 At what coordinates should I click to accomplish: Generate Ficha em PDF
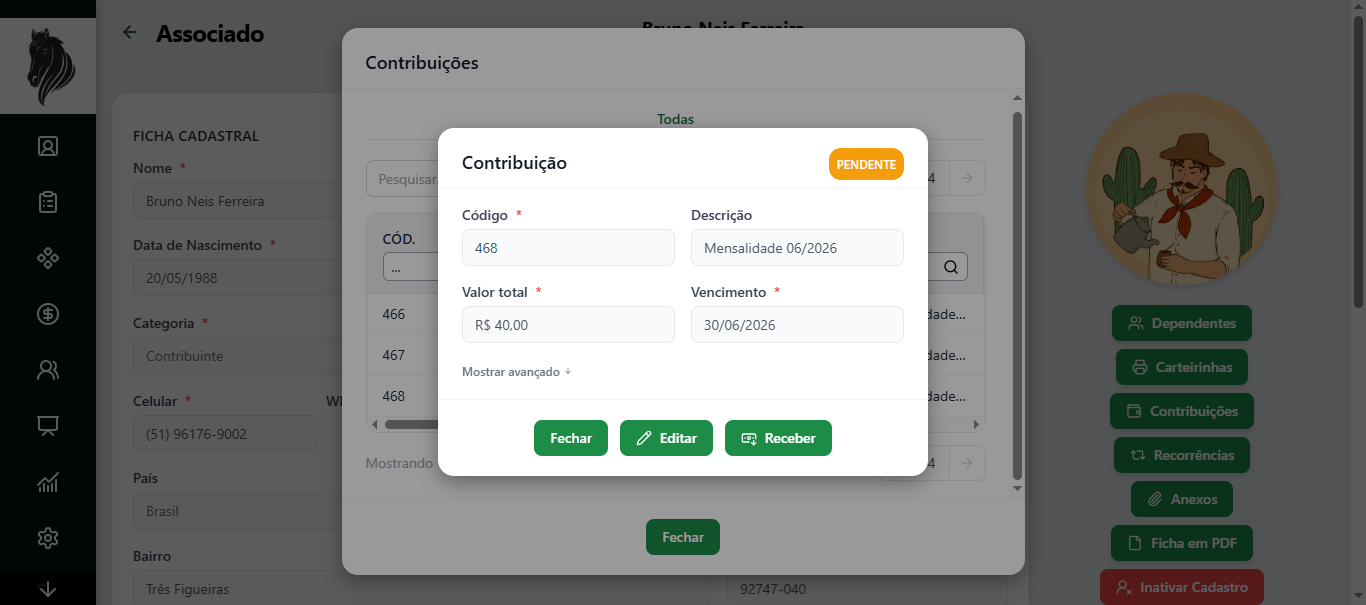(x=1182, y=543)
